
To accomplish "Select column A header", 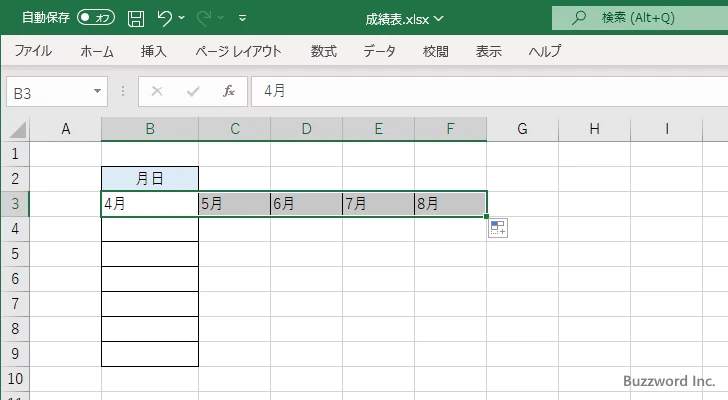I will coord(65,129).
